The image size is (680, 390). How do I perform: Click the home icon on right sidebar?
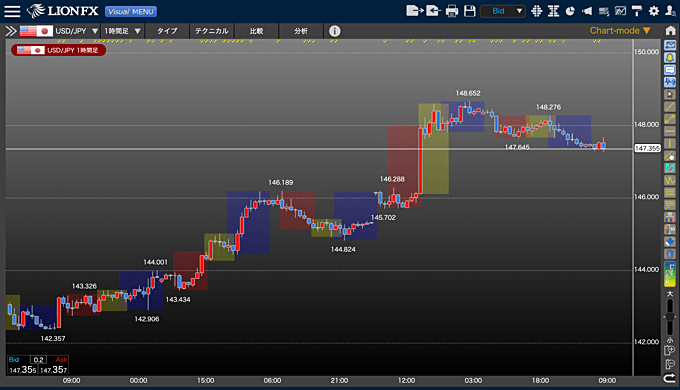pos(670,30)
